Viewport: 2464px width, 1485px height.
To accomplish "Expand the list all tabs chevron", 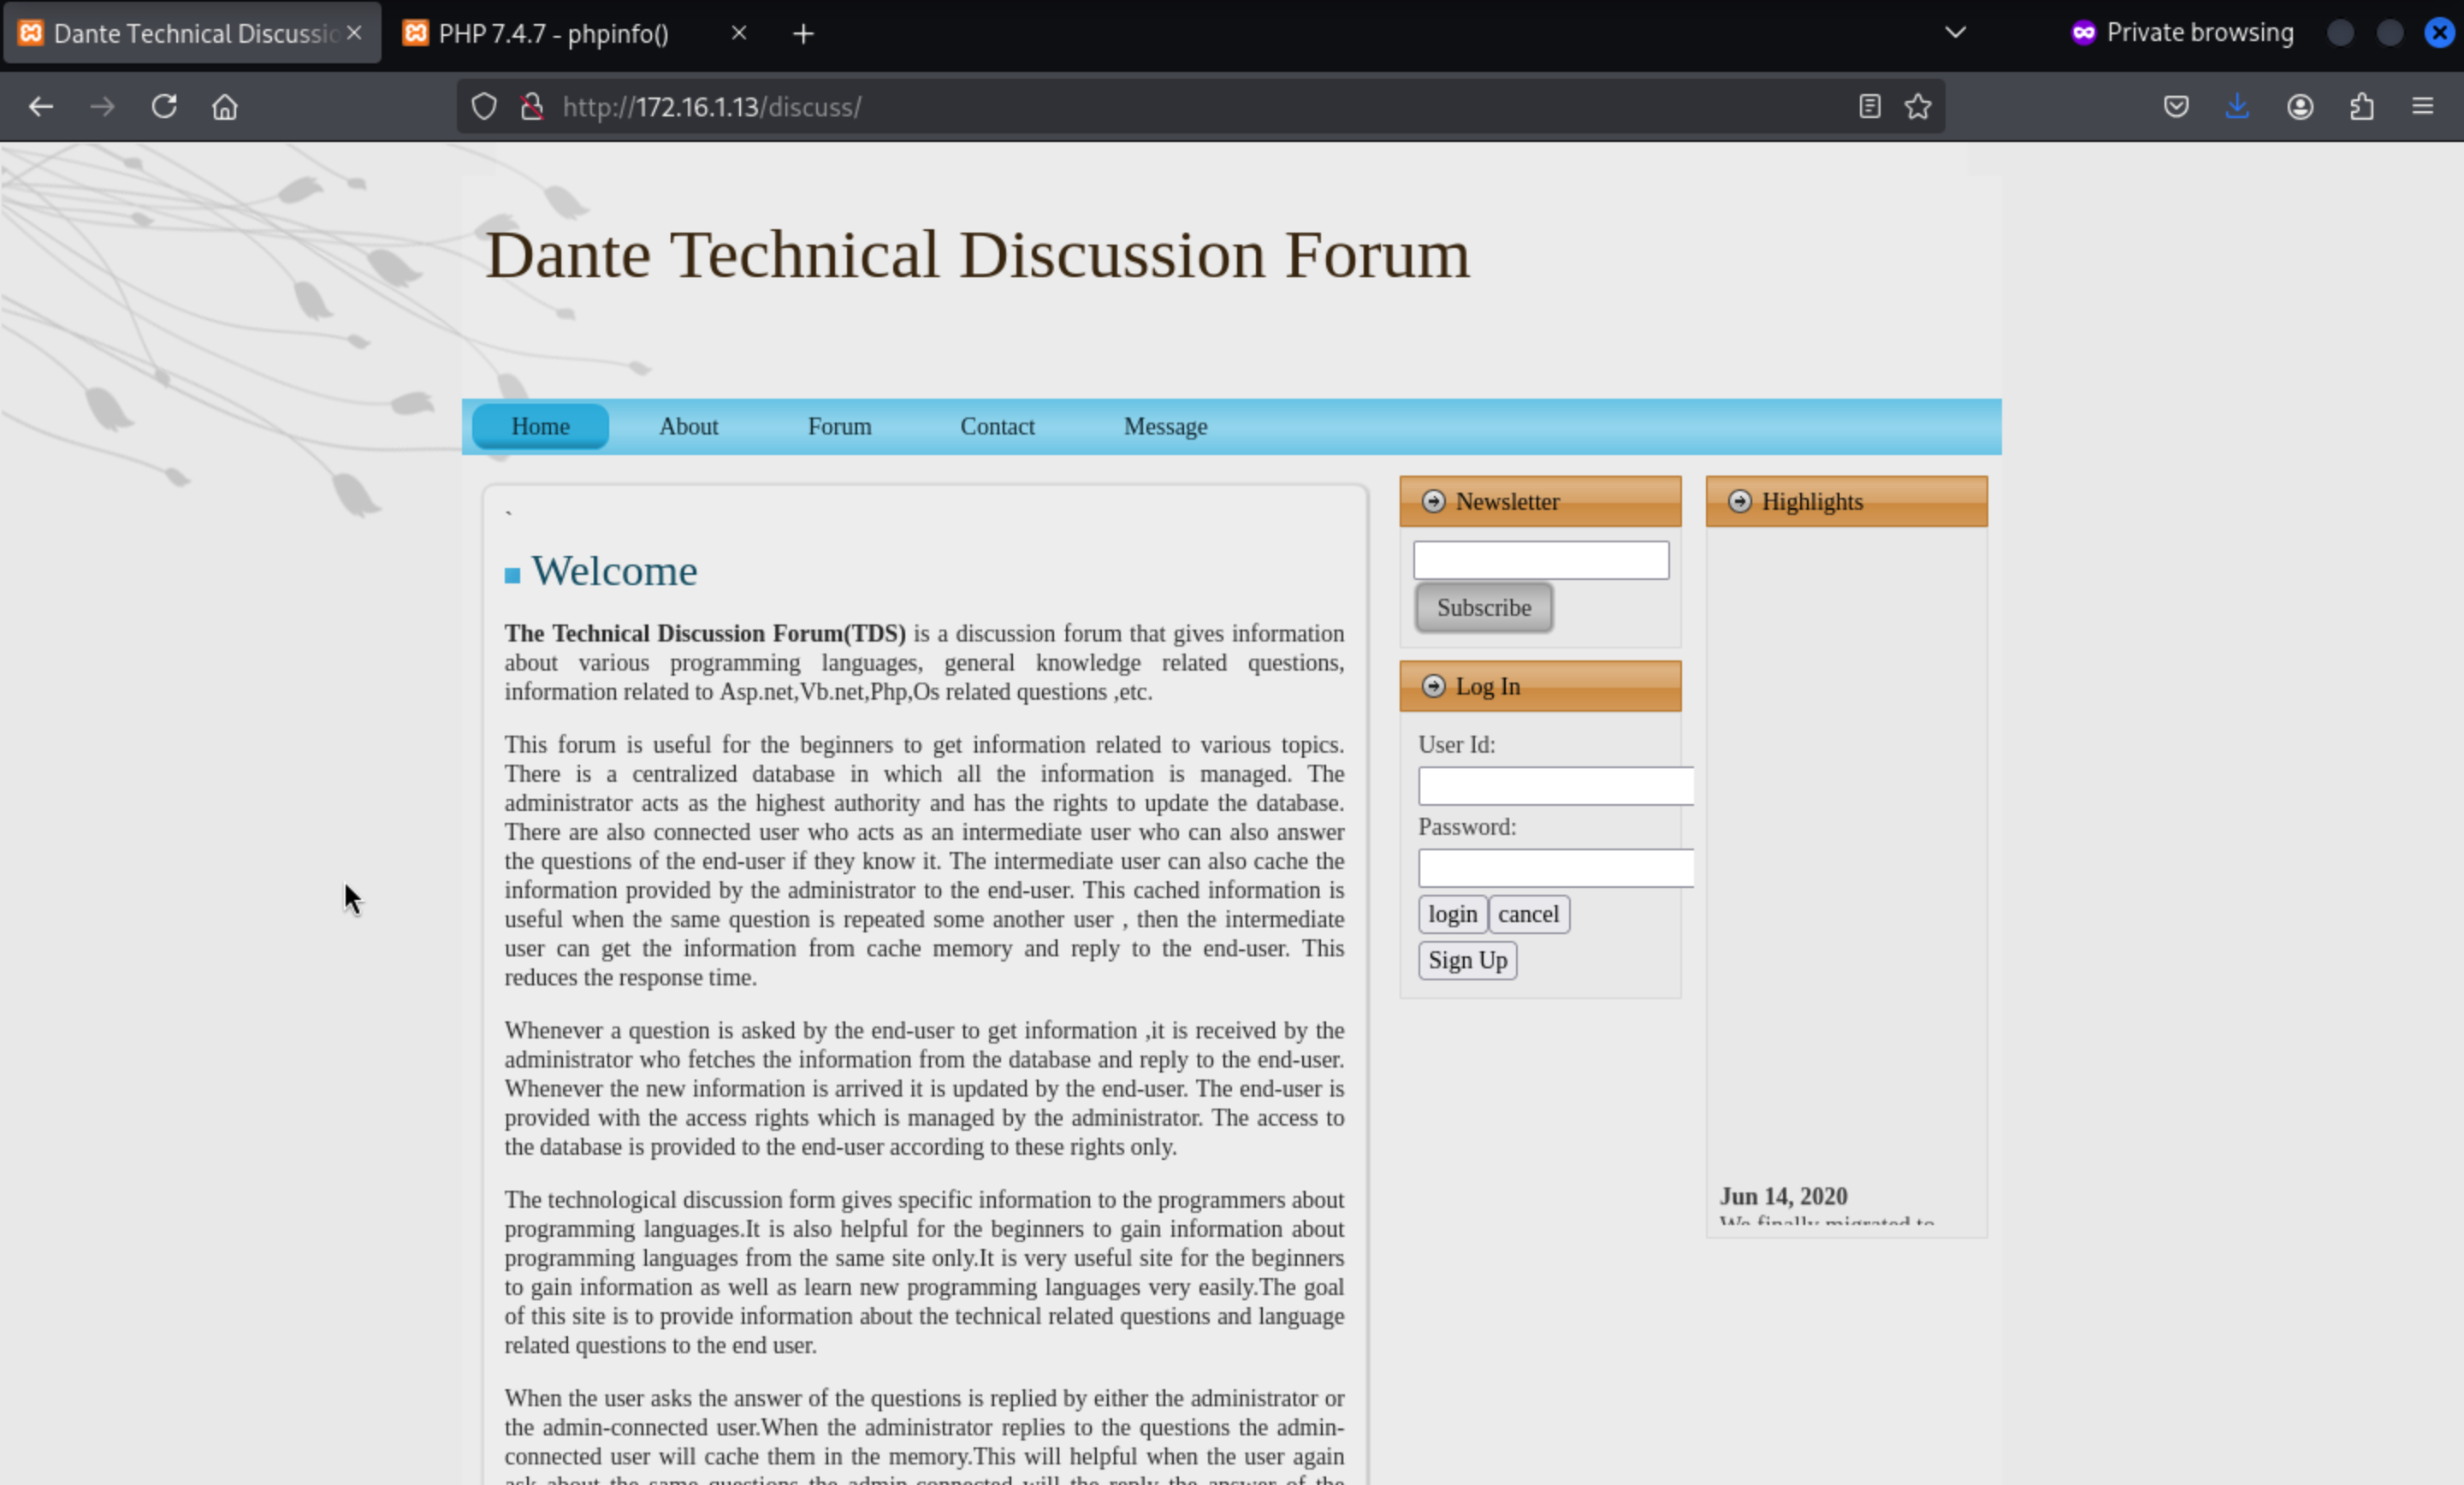I will 1955,33.
